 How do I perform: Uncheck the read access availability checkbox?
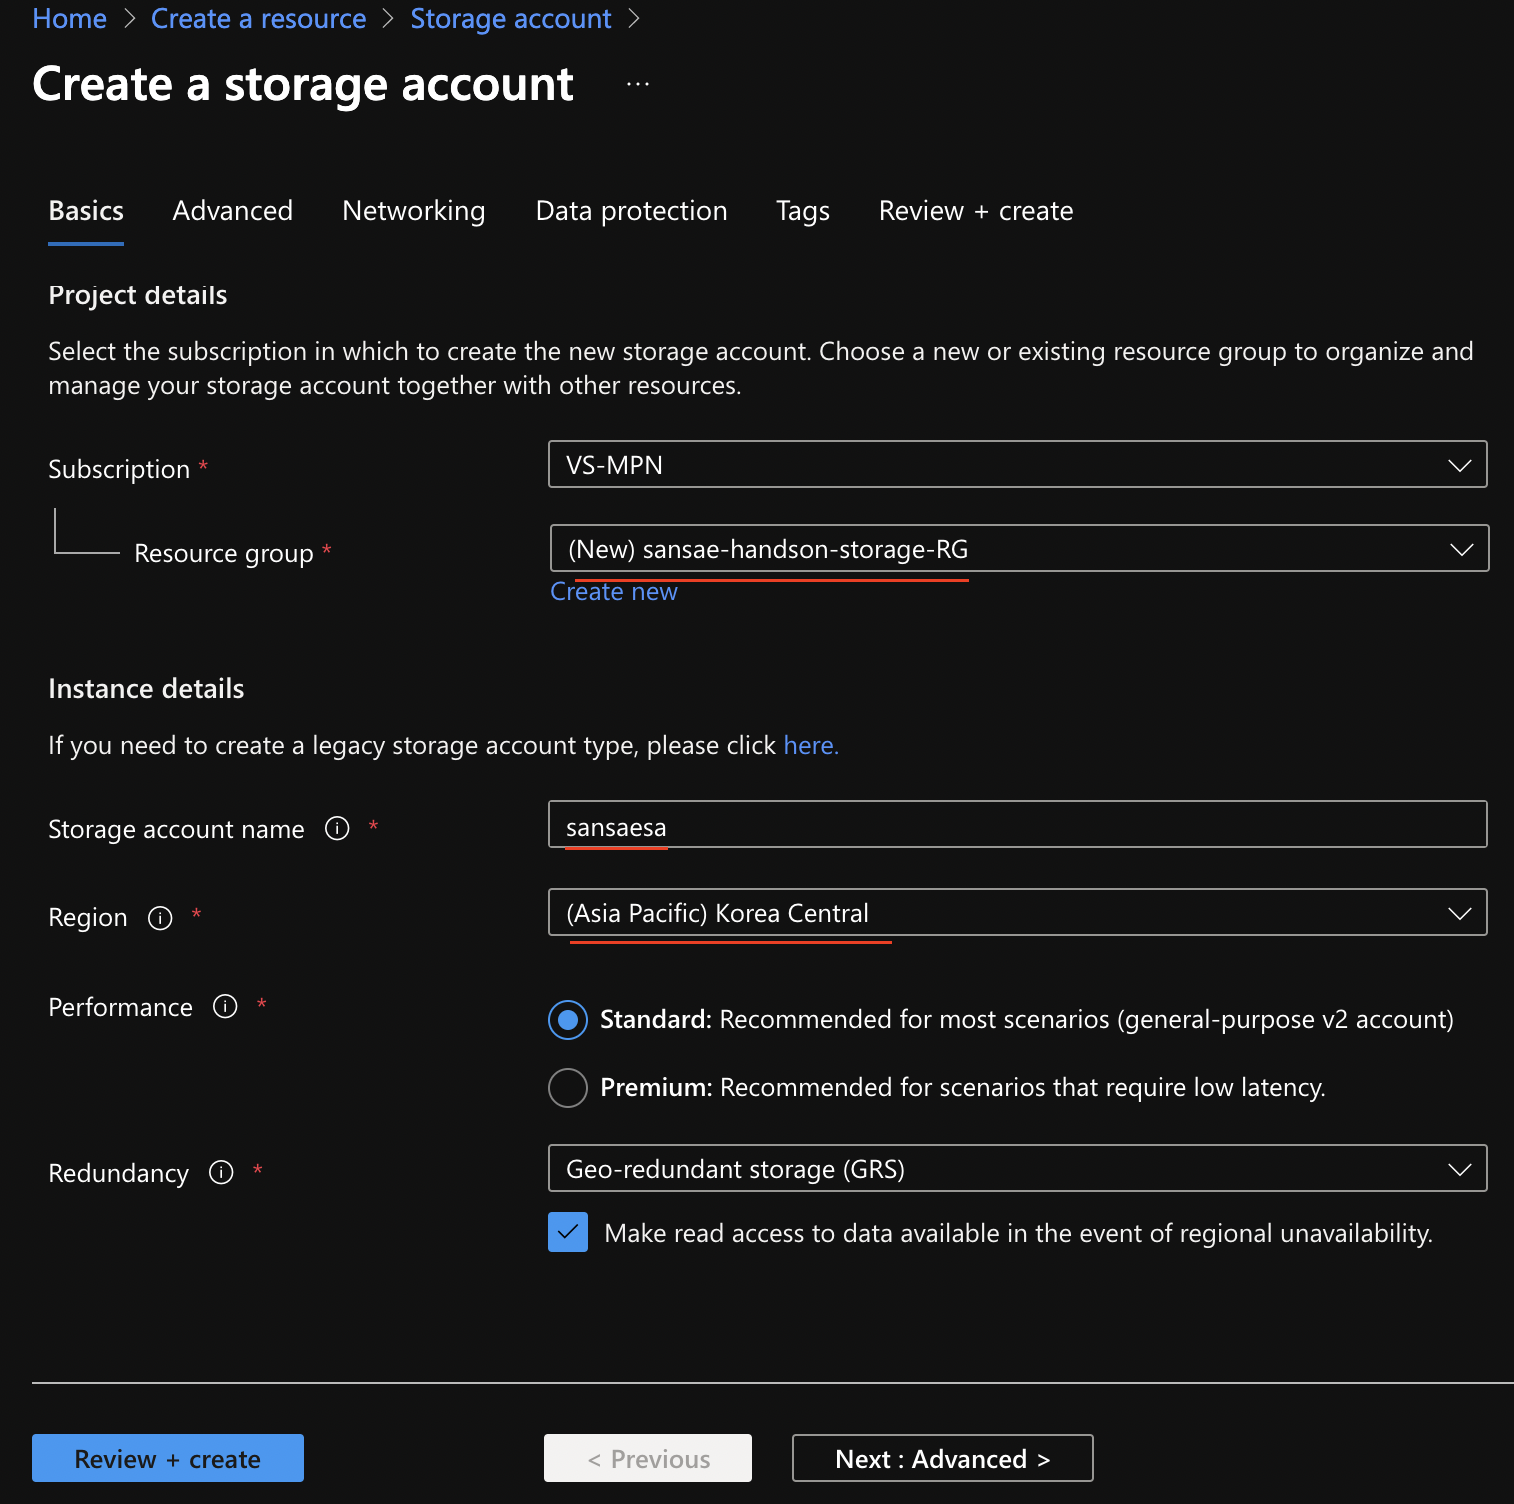[568, 1233]
